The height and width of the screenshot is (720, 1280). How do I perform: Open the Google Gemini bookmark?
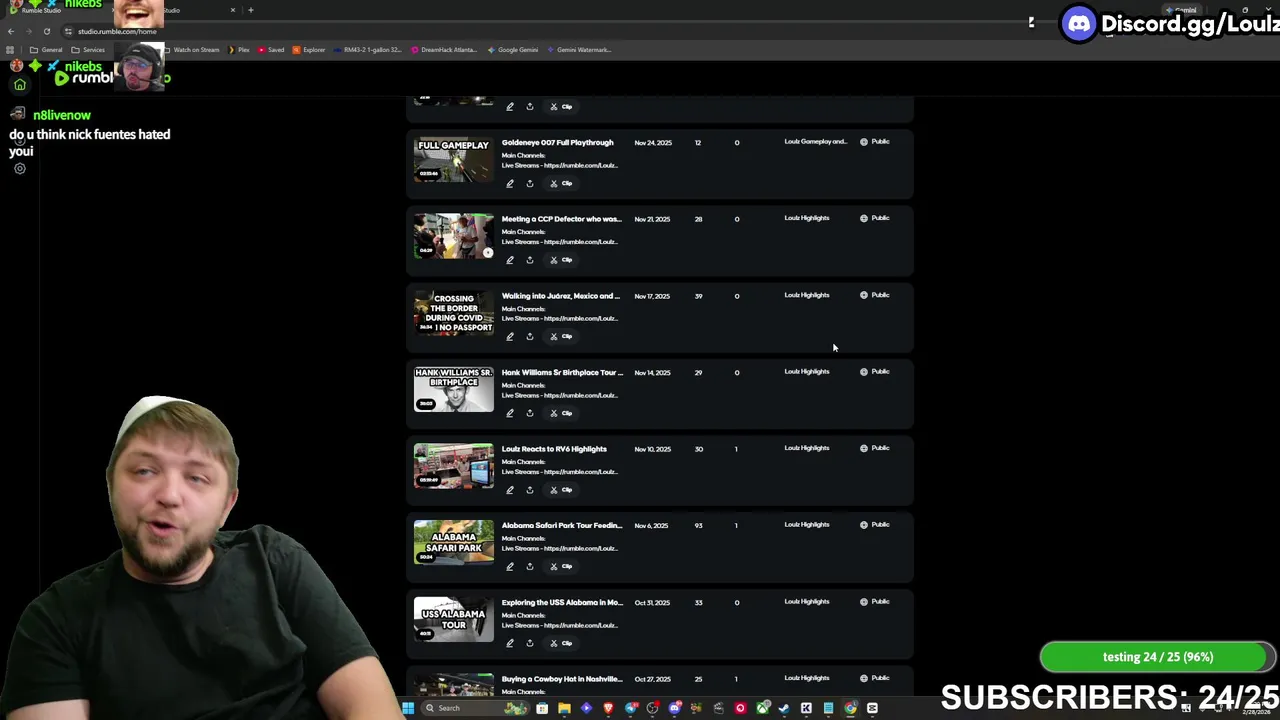[513, 50]
